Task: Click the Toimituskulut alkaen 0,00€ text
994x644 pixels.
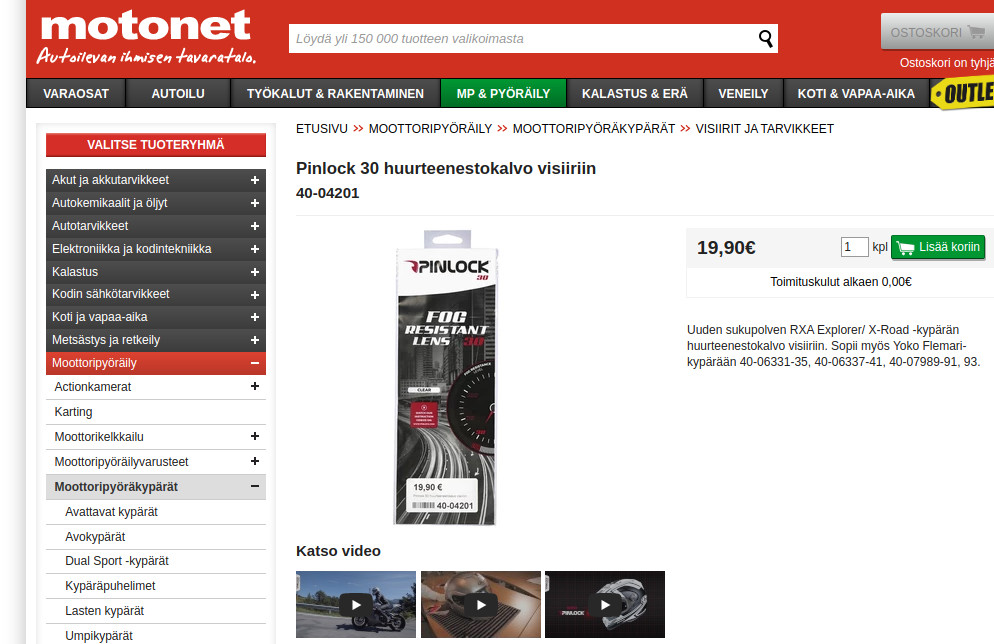Action: (x=841, y=282)
